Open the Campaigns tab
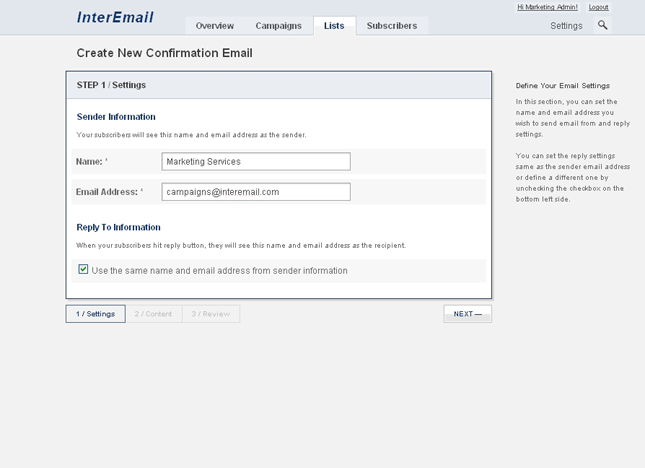This screenshot has width=645, height=468. 278,26
